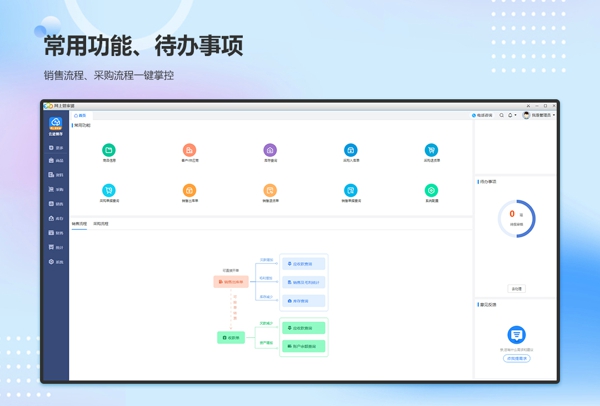The image size is (600, 406).
Task: Switch to the 采购流程 tab
Action: tap(101, 224)
